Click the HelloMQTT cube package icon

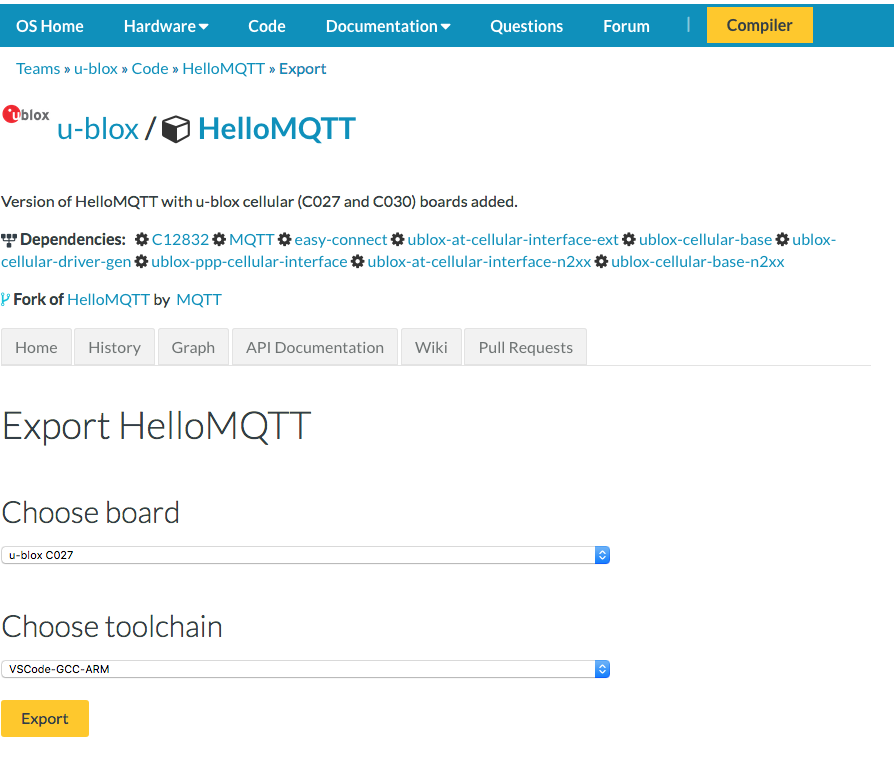pos(176,129)
